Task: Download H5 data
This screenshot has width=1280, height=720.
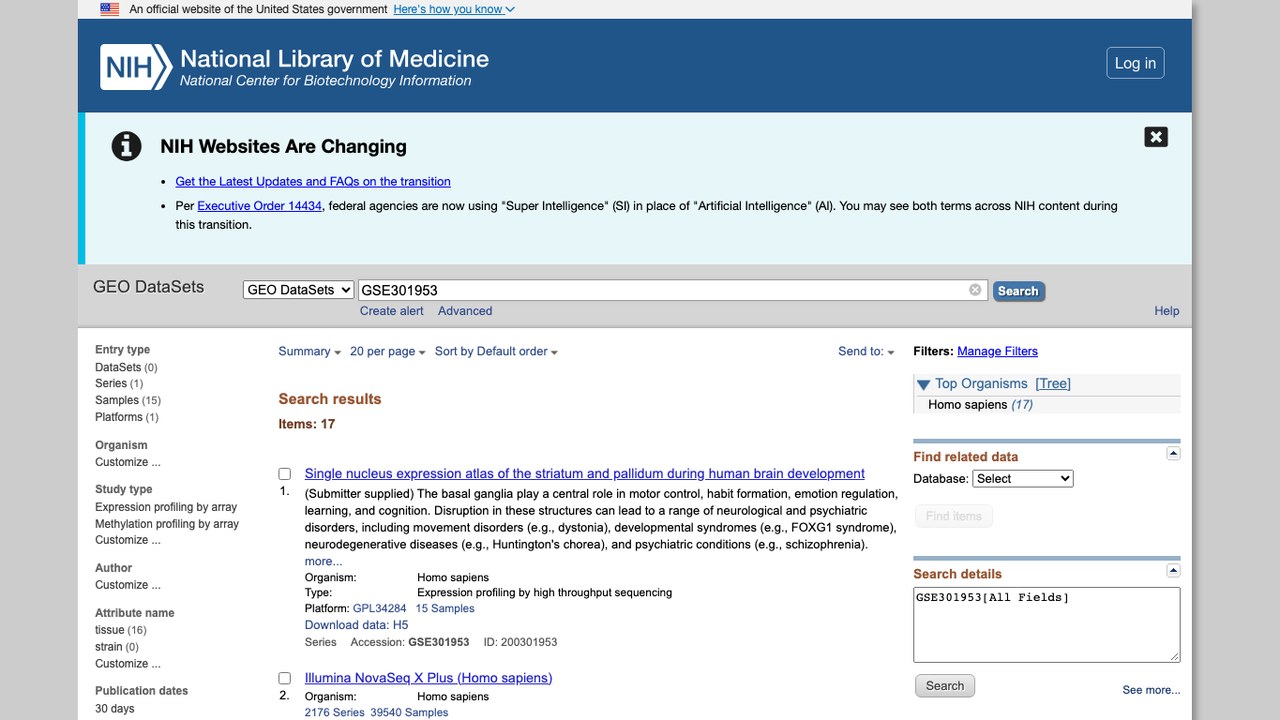Action: [357, 626]
